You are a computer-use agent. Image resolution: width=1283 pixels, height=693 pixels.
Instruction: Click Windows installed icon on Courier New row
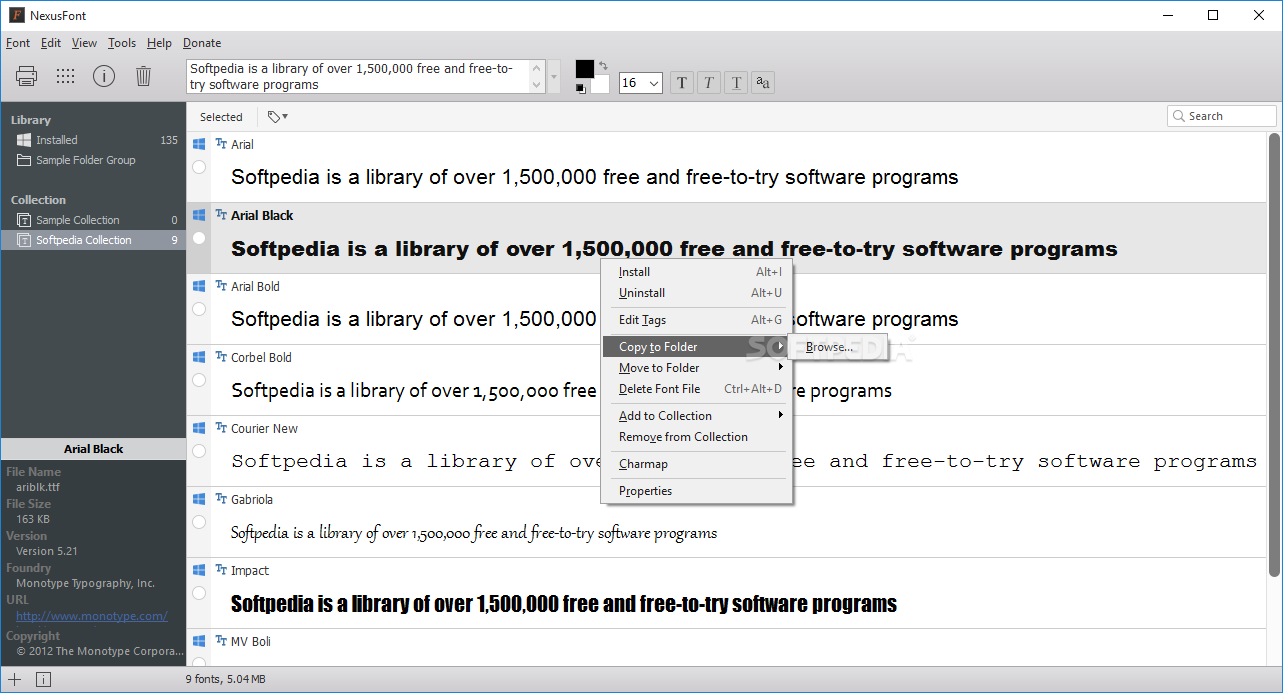(199, 428)
